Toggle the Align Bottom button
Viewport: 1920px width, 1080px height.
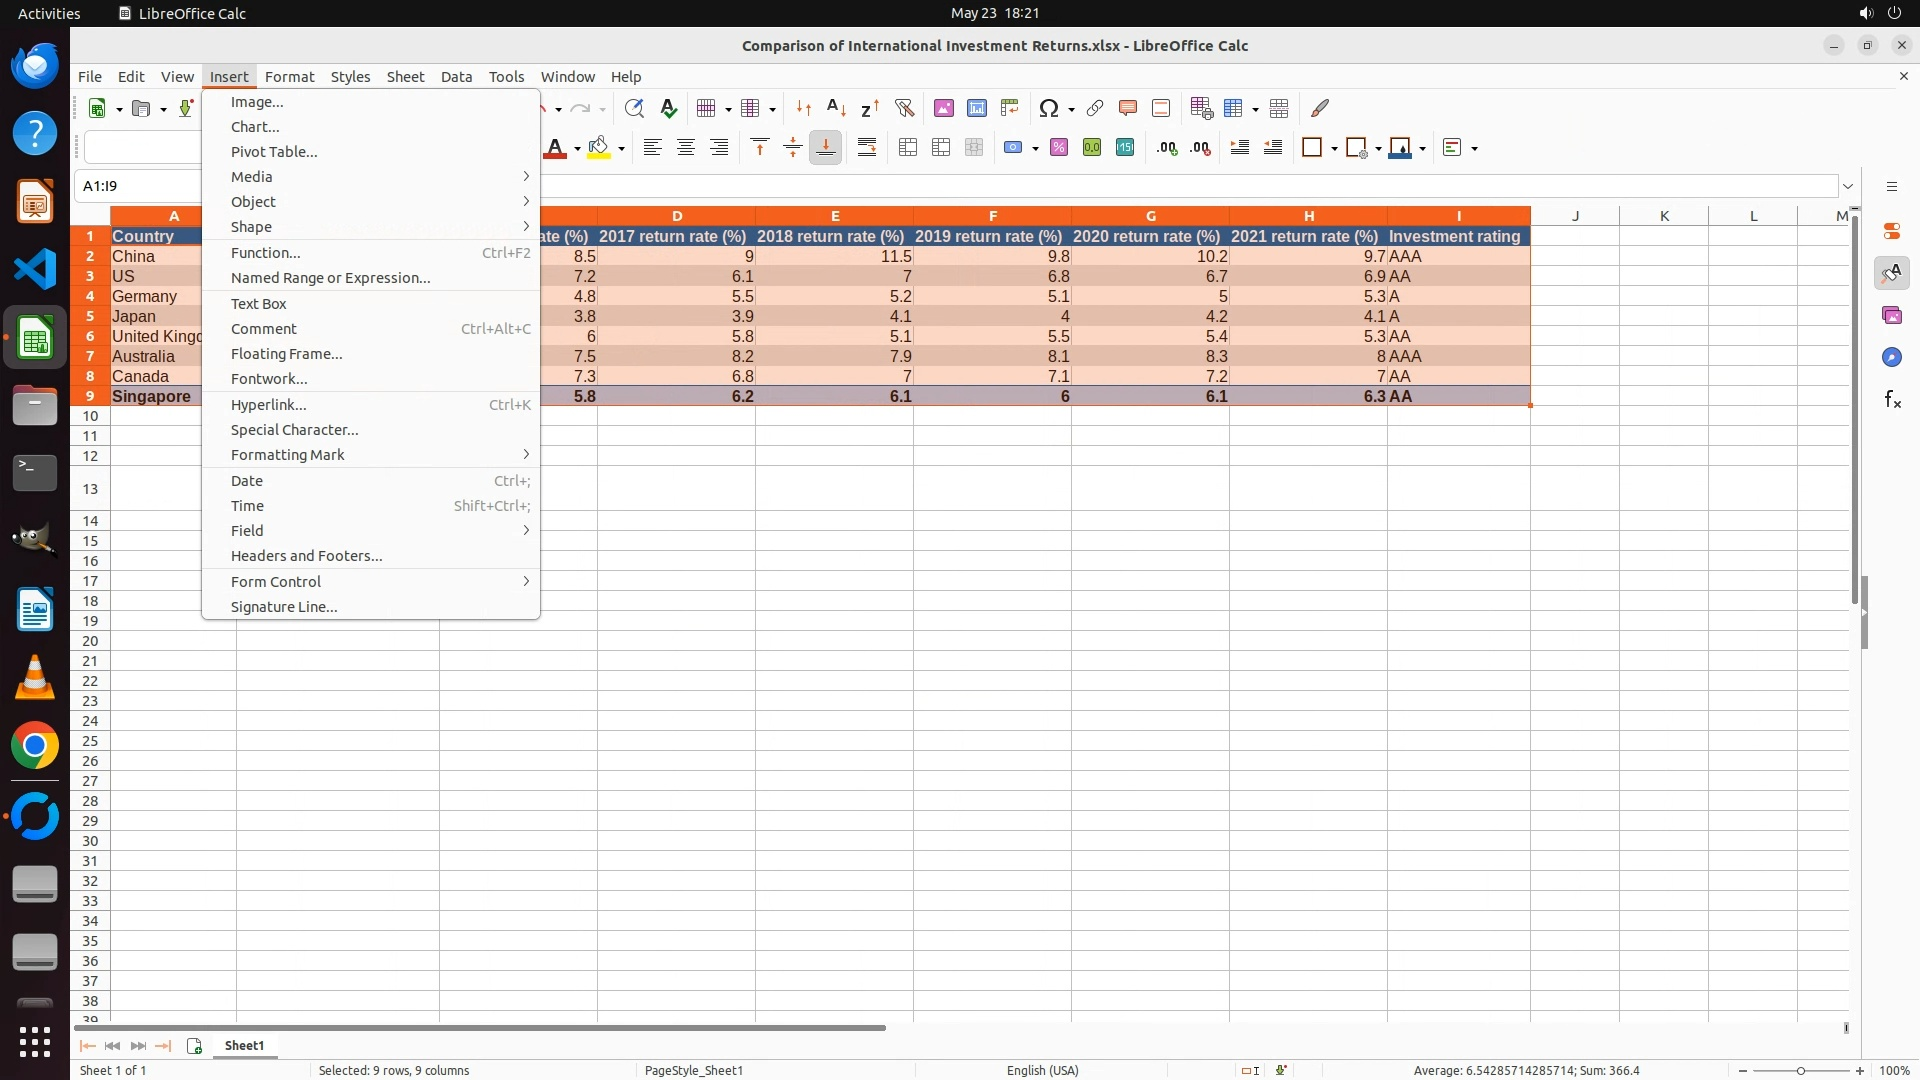point(825,148)
